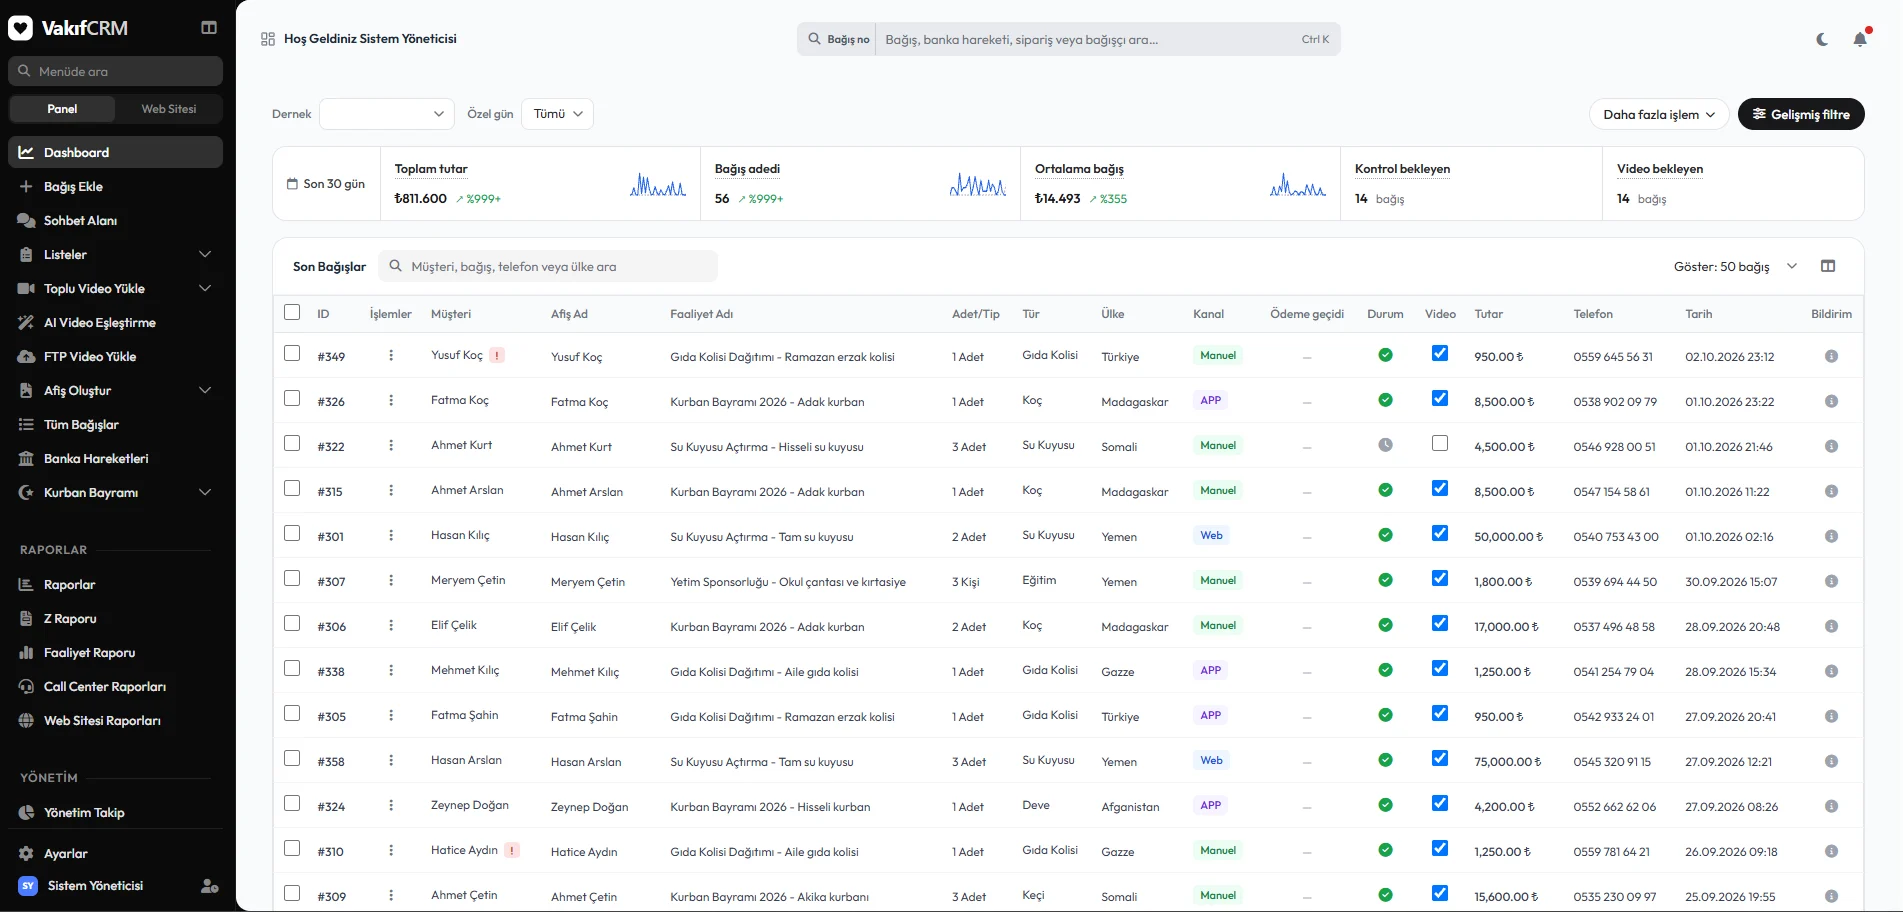Open Toplam tutar sparkline chart
The image size is (1903, 912).
[658, 185]
